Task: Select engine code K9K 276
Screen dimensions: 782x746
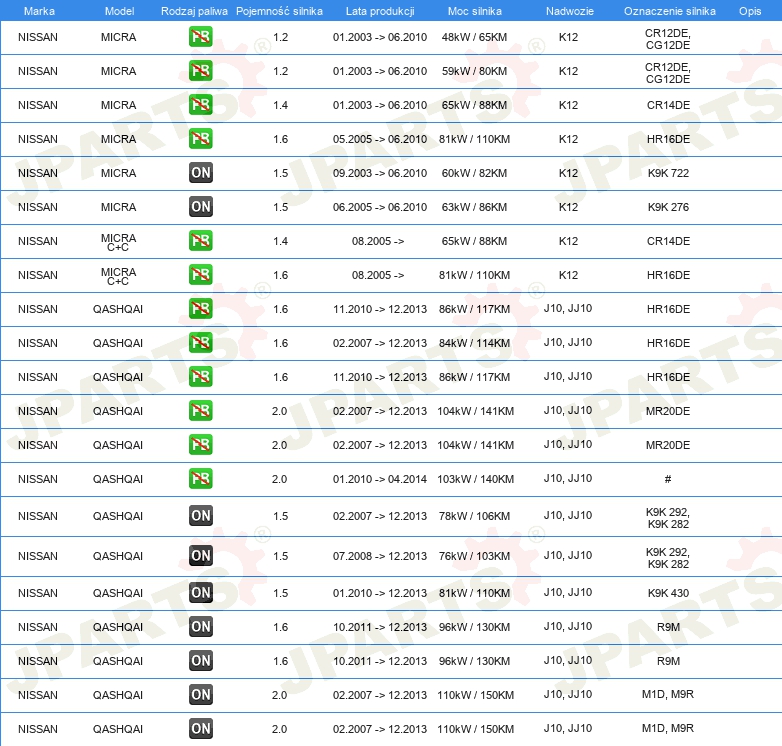Action: coord(668,207)
